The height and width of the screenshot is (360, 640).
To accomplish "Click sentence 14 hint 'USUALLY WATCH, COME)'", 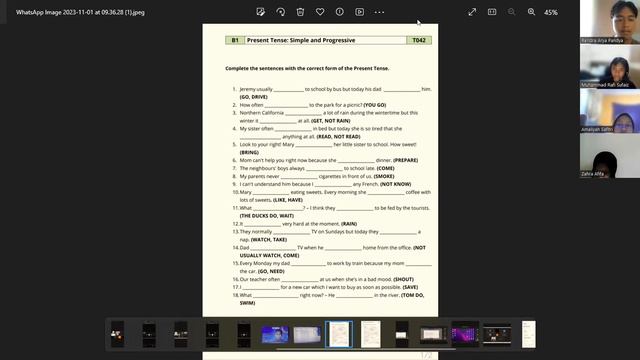I will click(269, 256).
